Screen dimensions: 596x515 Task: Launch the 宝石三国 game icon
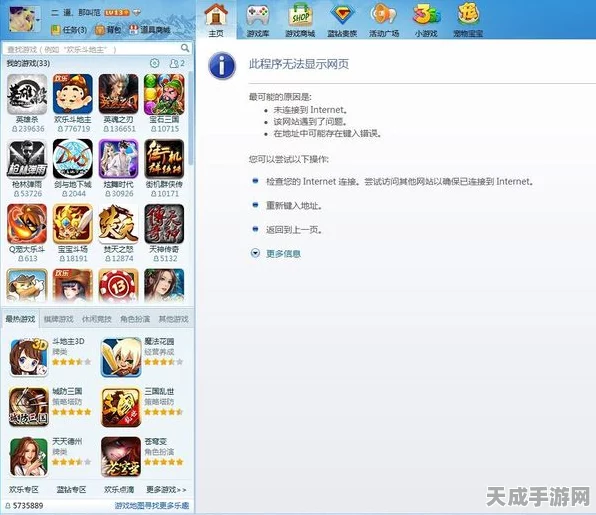coord(164,94)
